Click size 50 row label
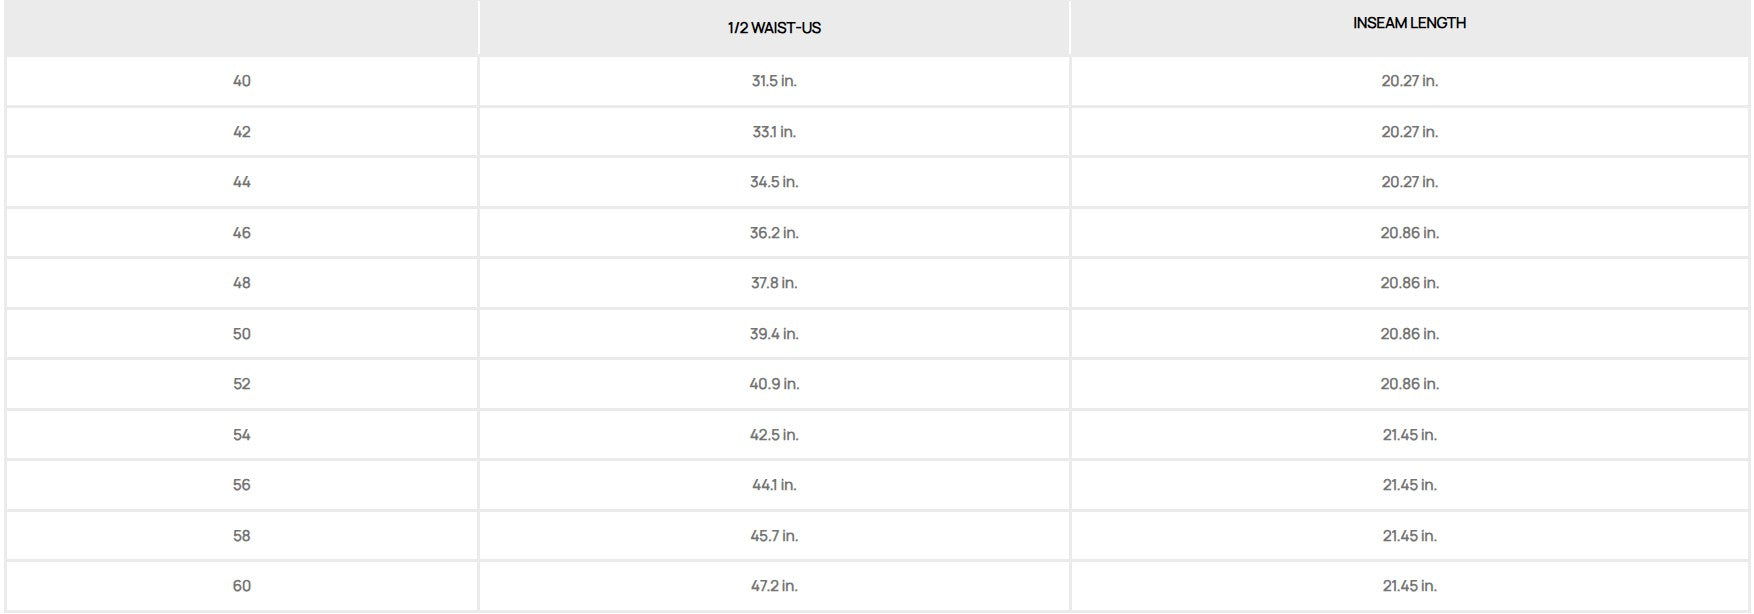1754x614 pixels. (242, 334)
